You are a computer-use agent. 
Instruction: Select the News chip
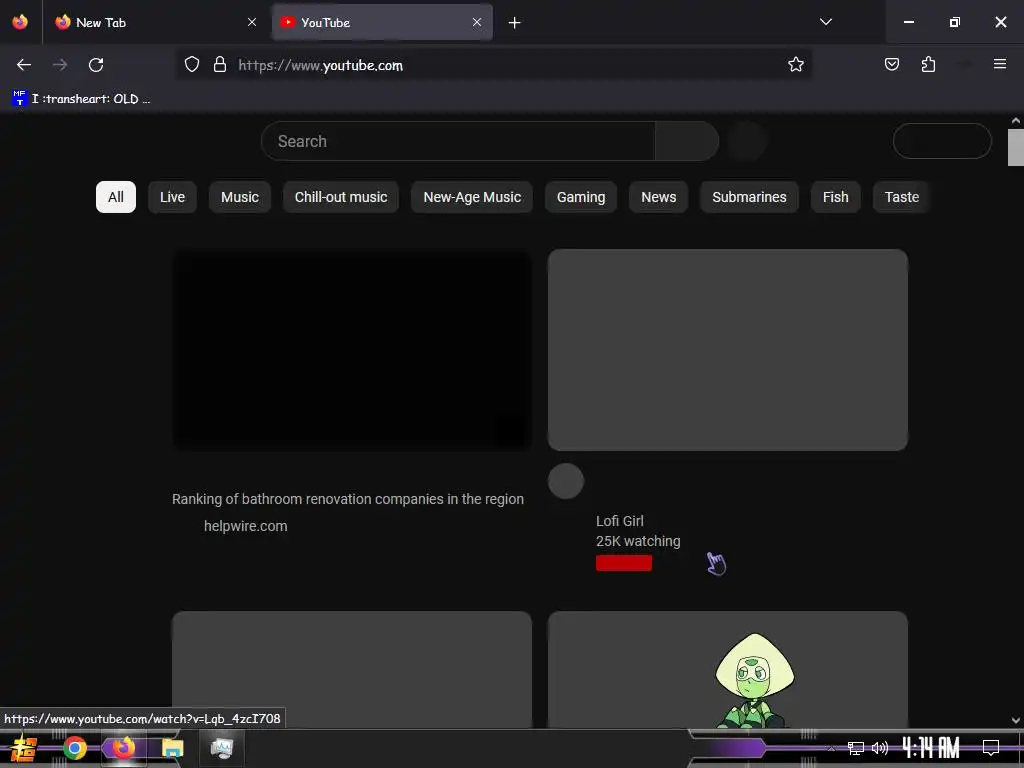point(658,197)
